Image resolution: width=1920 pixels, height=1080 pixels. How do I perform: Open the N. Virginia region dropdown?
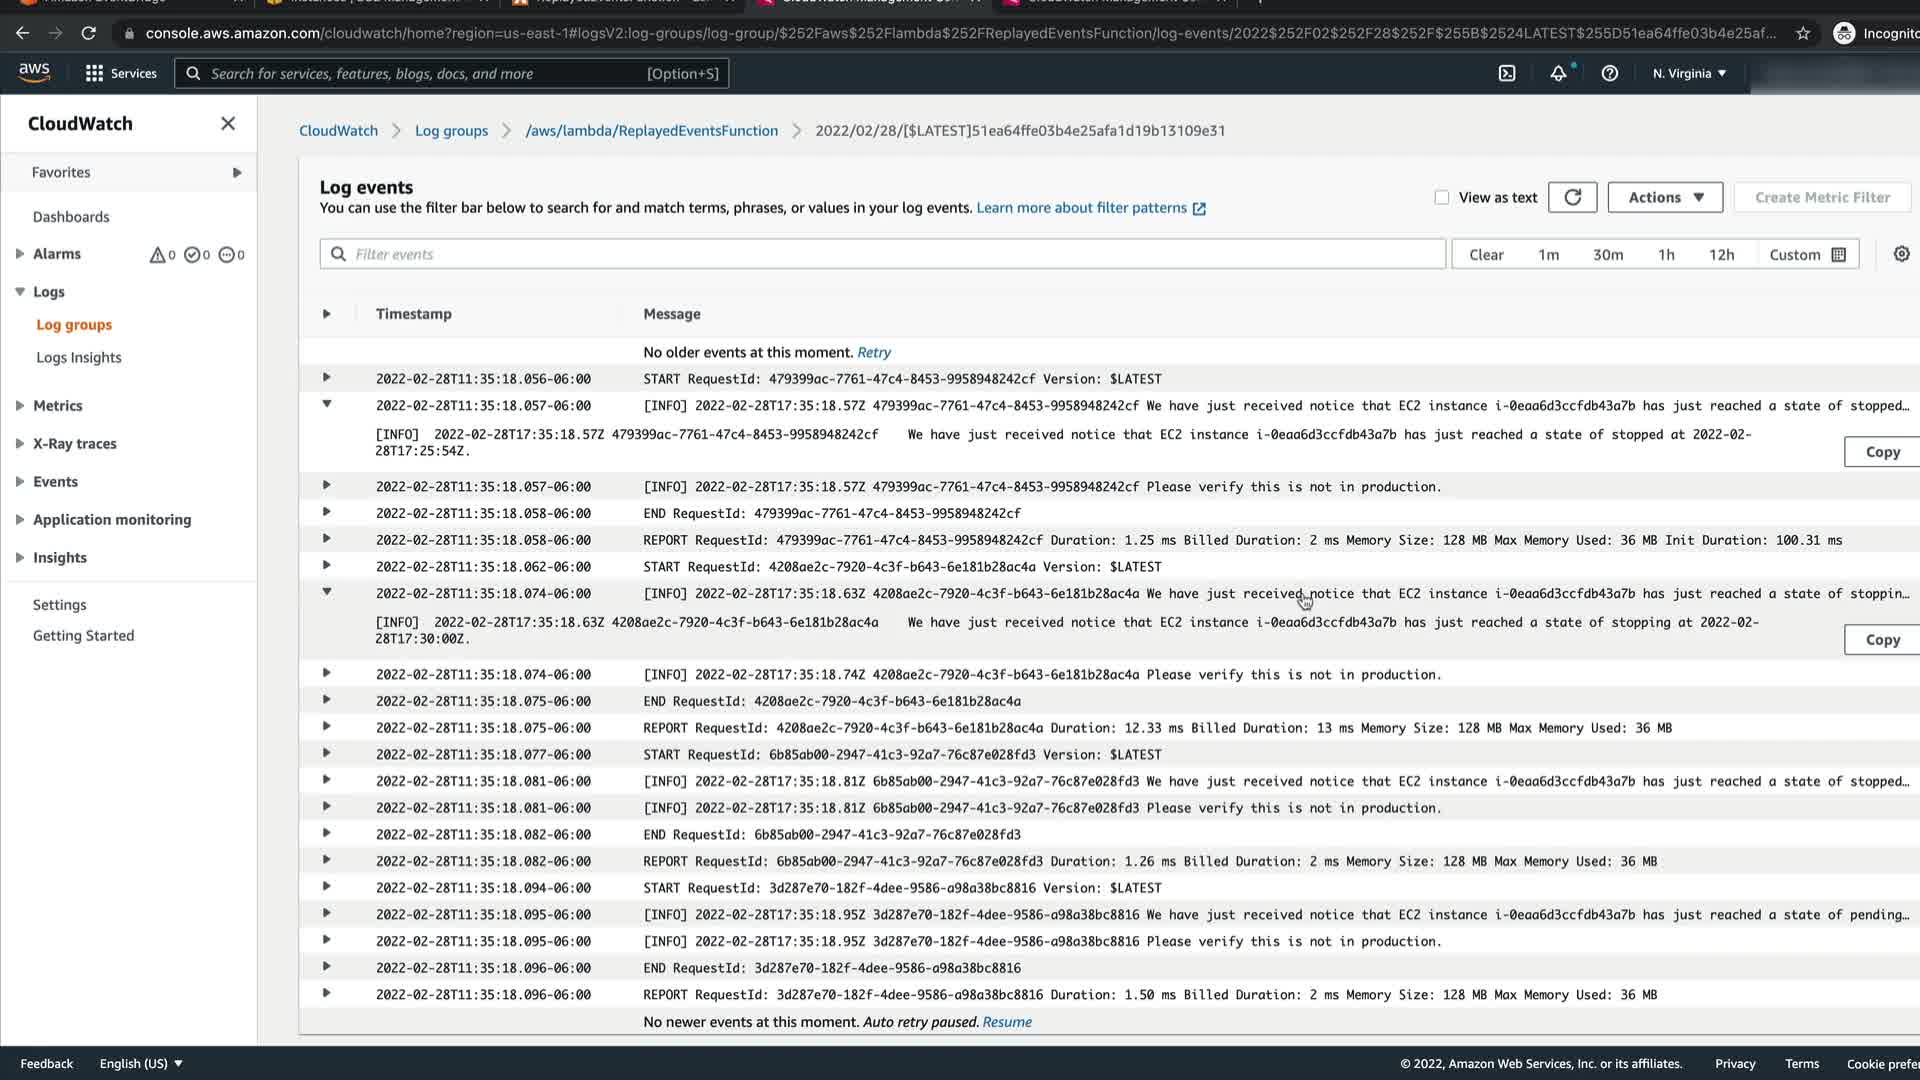click(x=1689, y=73)
